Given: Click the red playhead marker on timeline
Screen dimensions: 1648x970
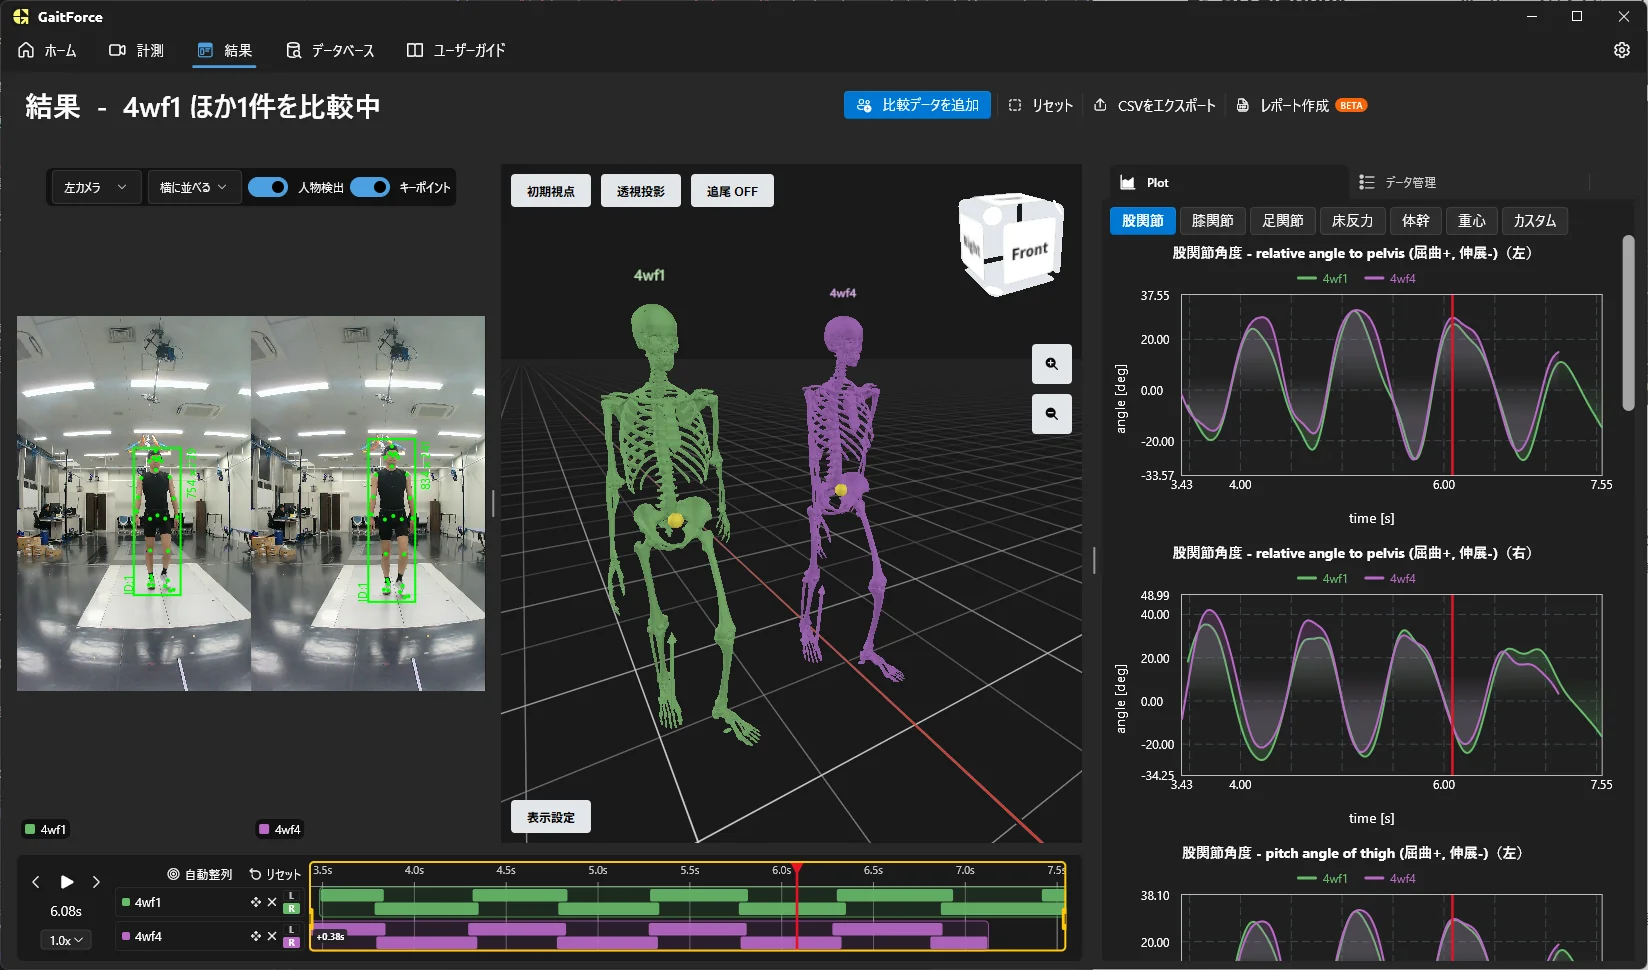Looking at the screenshot, I should click(x=797, y=868).
